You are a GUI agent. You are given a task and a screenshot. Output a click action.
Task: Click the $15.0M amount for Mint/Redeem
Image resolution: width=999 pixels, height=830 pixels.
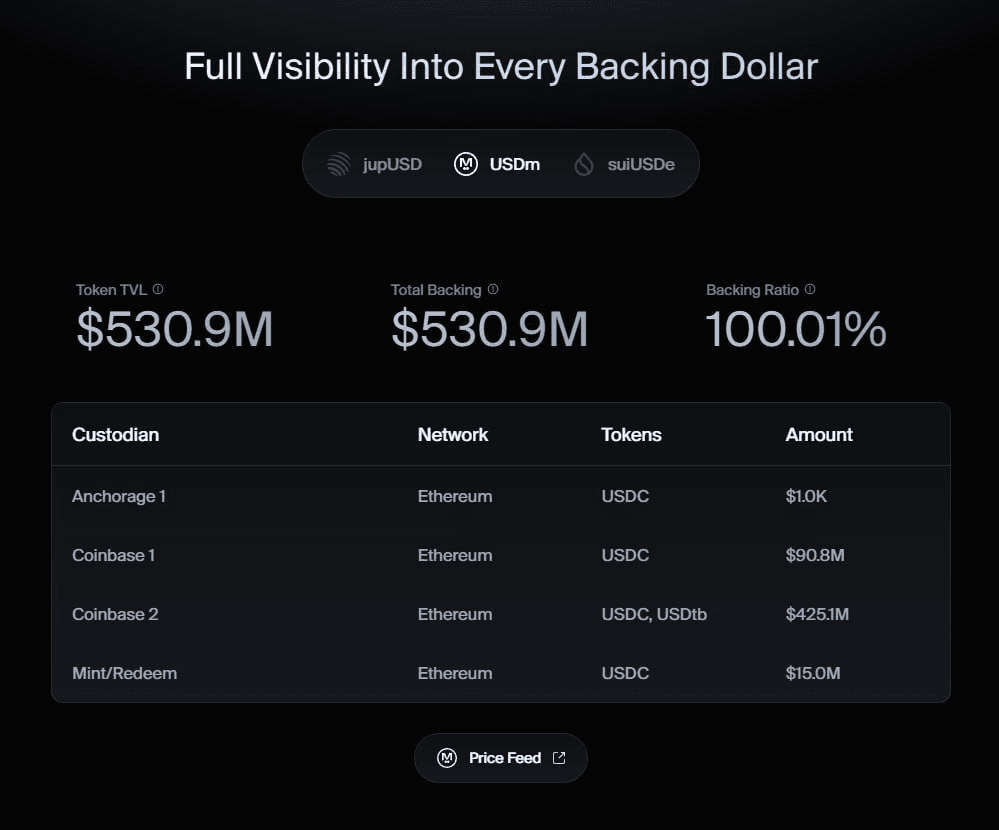pyautogui.click(x=813, y=673)
